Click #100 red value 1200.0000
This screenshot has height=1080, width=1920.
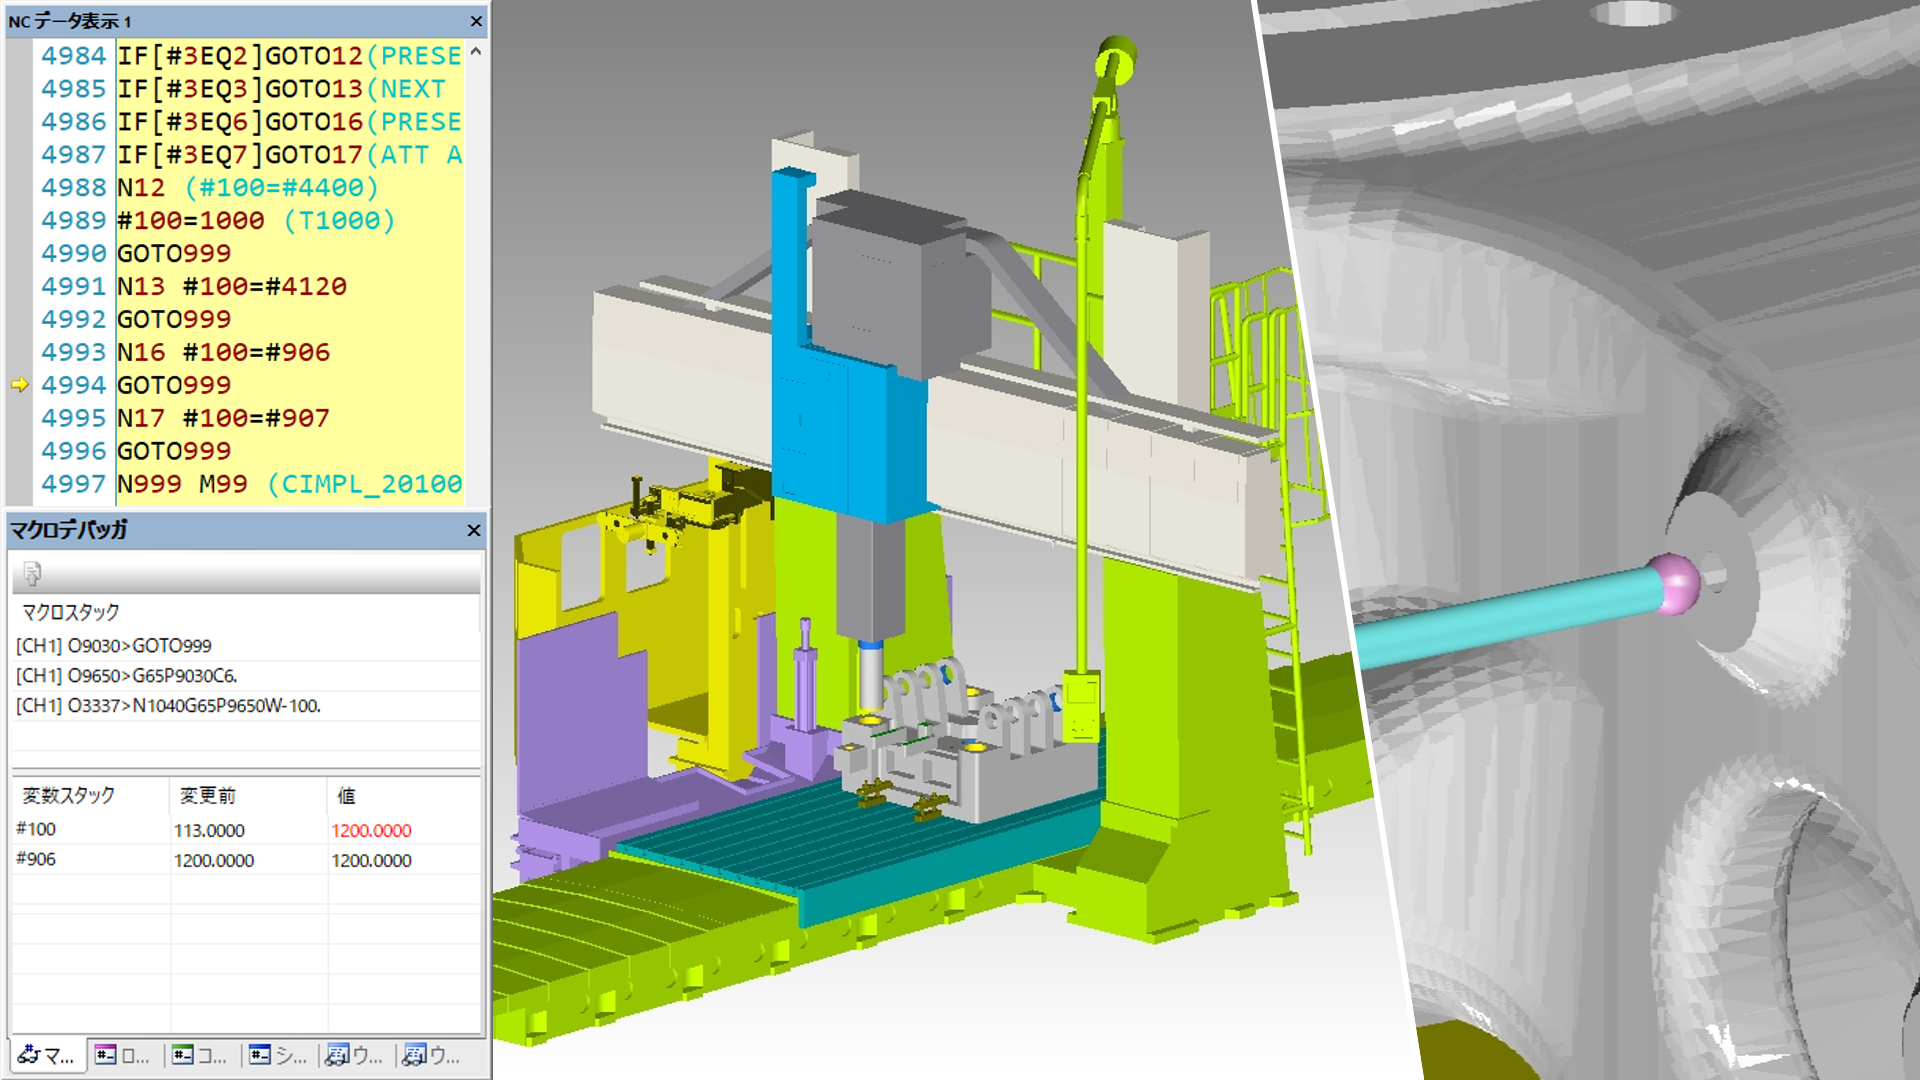click(371, 831)
